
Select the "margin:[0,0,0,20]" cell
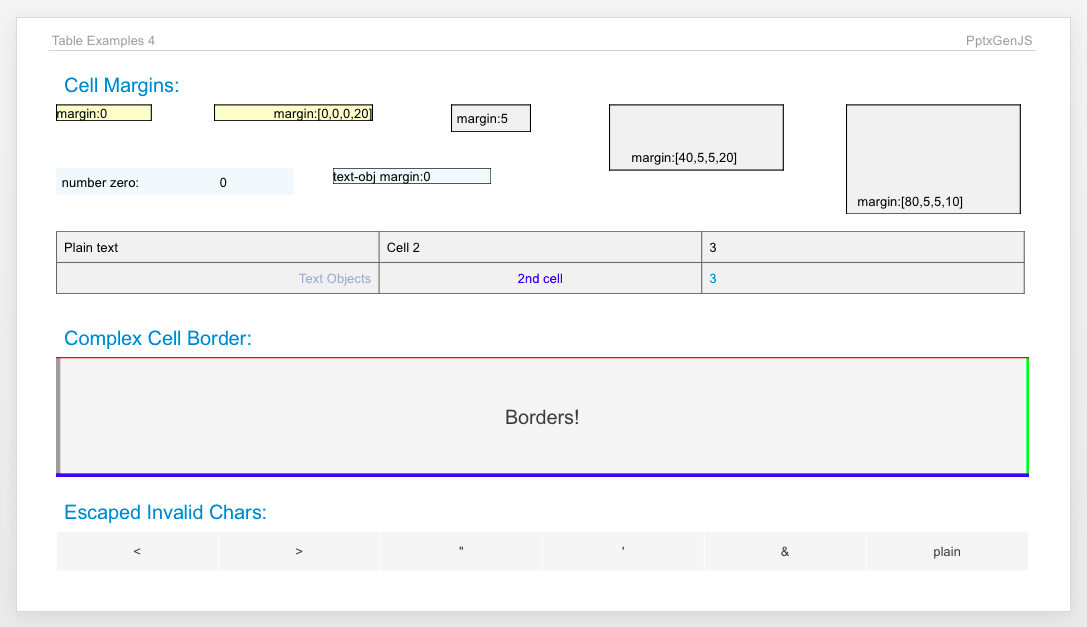293,112
